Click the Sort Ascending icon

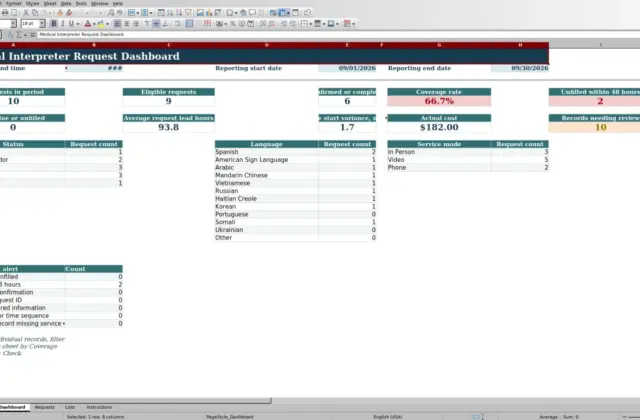(x=170, y=13)
